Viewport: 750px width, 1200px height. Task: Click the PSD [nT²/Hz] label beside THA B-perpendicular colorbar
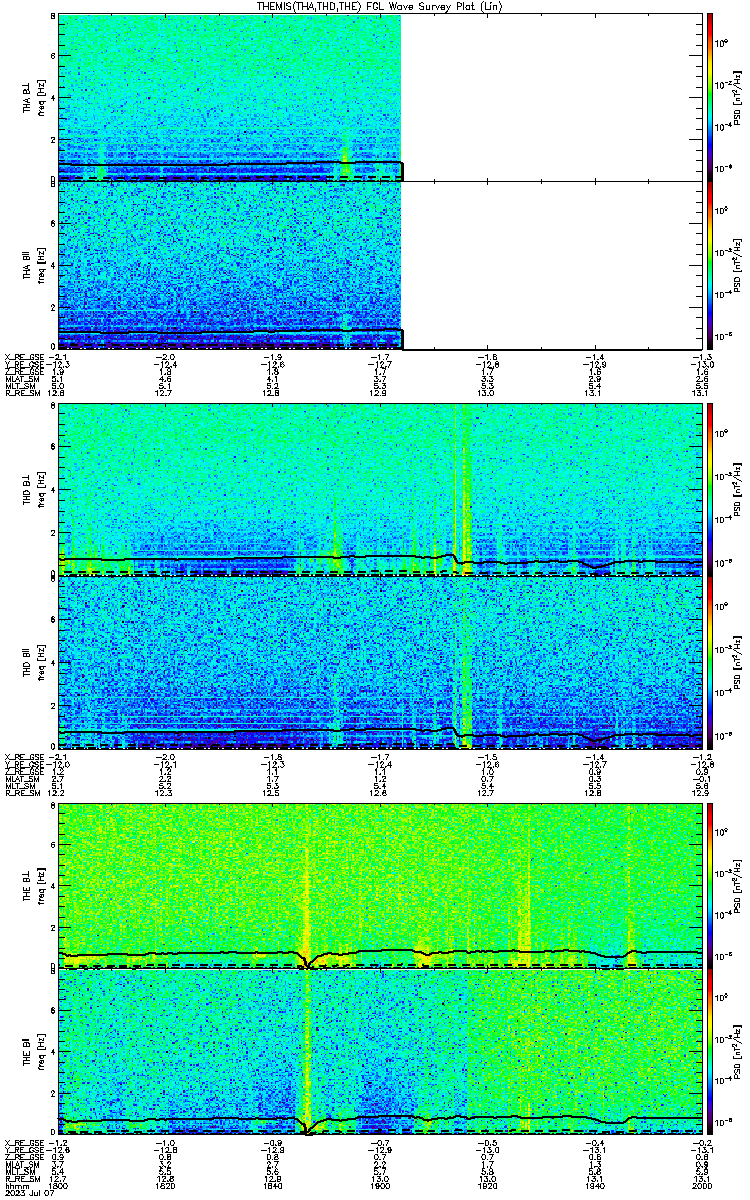click(x=736, y=97)
